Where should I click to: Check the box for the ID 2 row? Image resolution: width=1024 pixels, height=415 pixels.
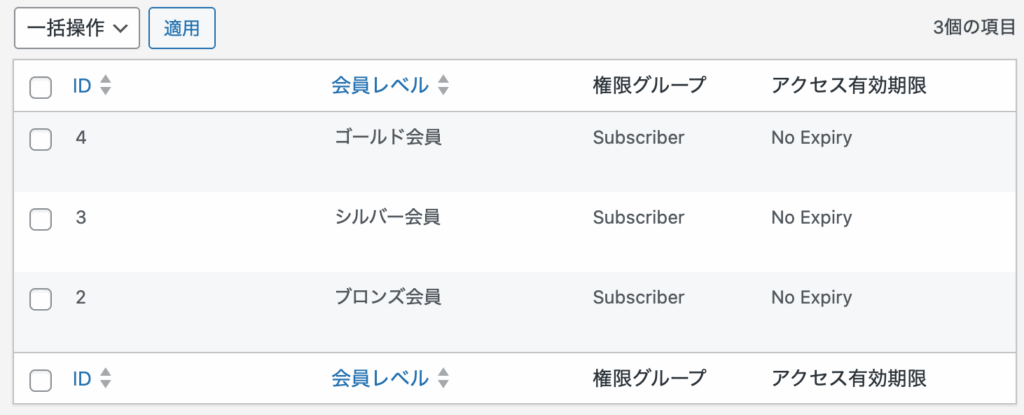coord(40,299)
